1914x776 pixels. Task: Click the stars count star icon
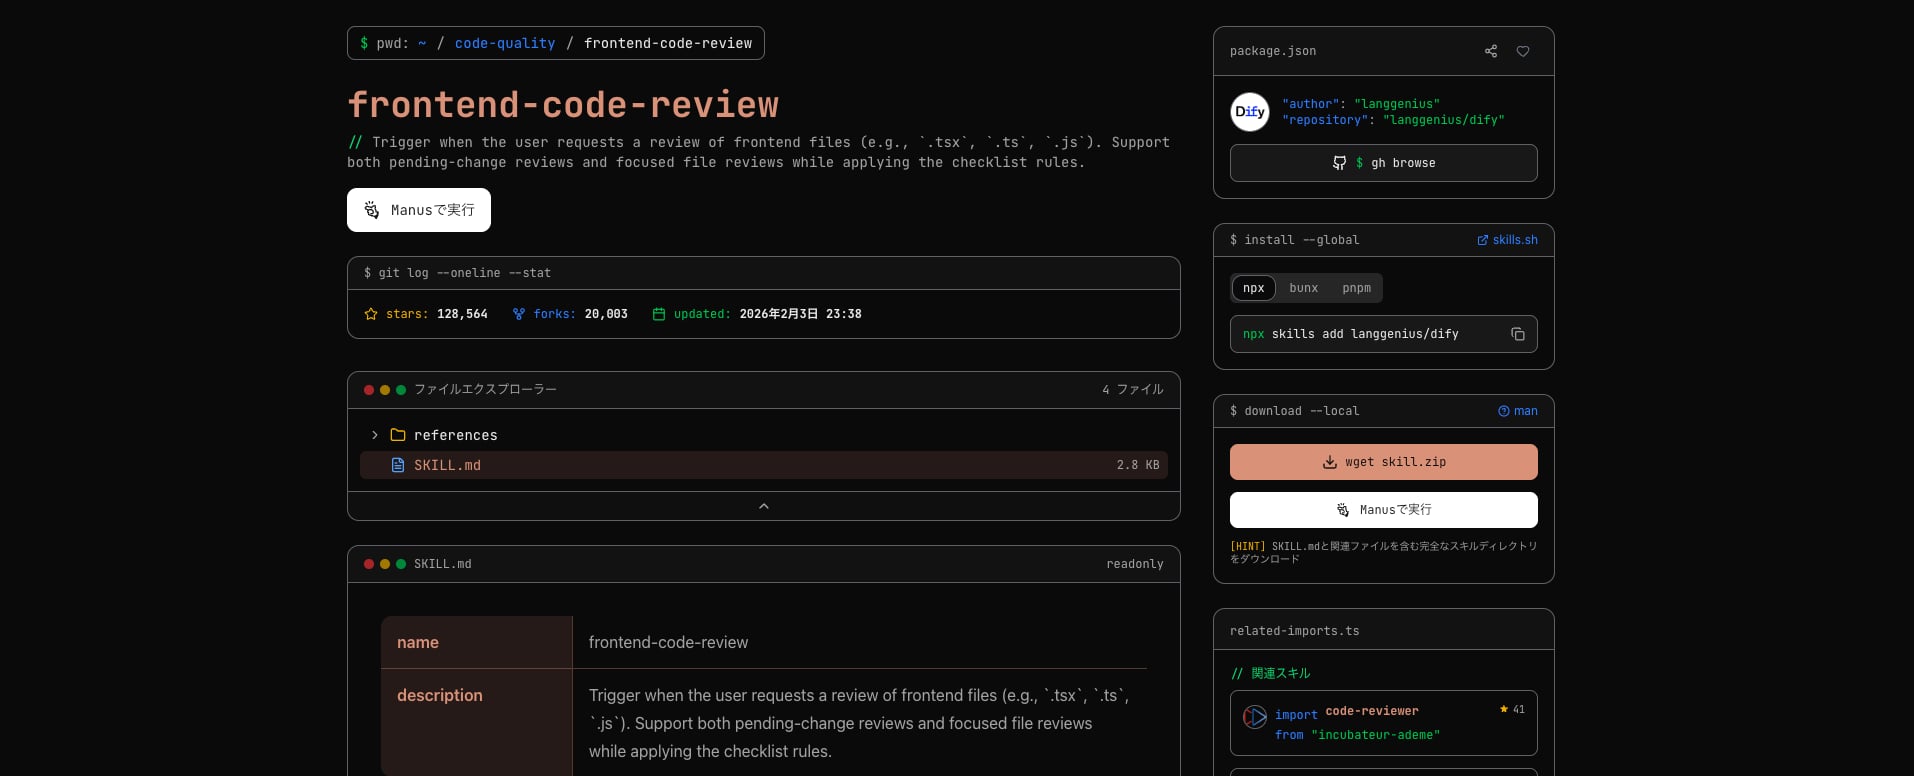[371, 314]
